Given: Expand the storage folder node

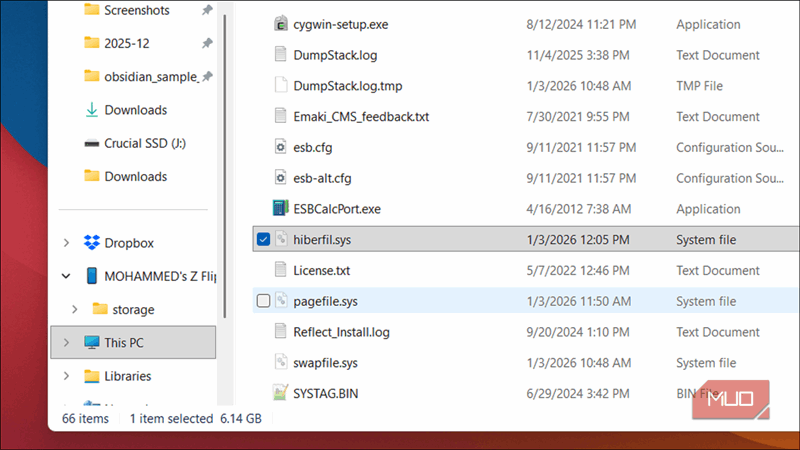Looking at the screenshot, I should tap(75, 309).
